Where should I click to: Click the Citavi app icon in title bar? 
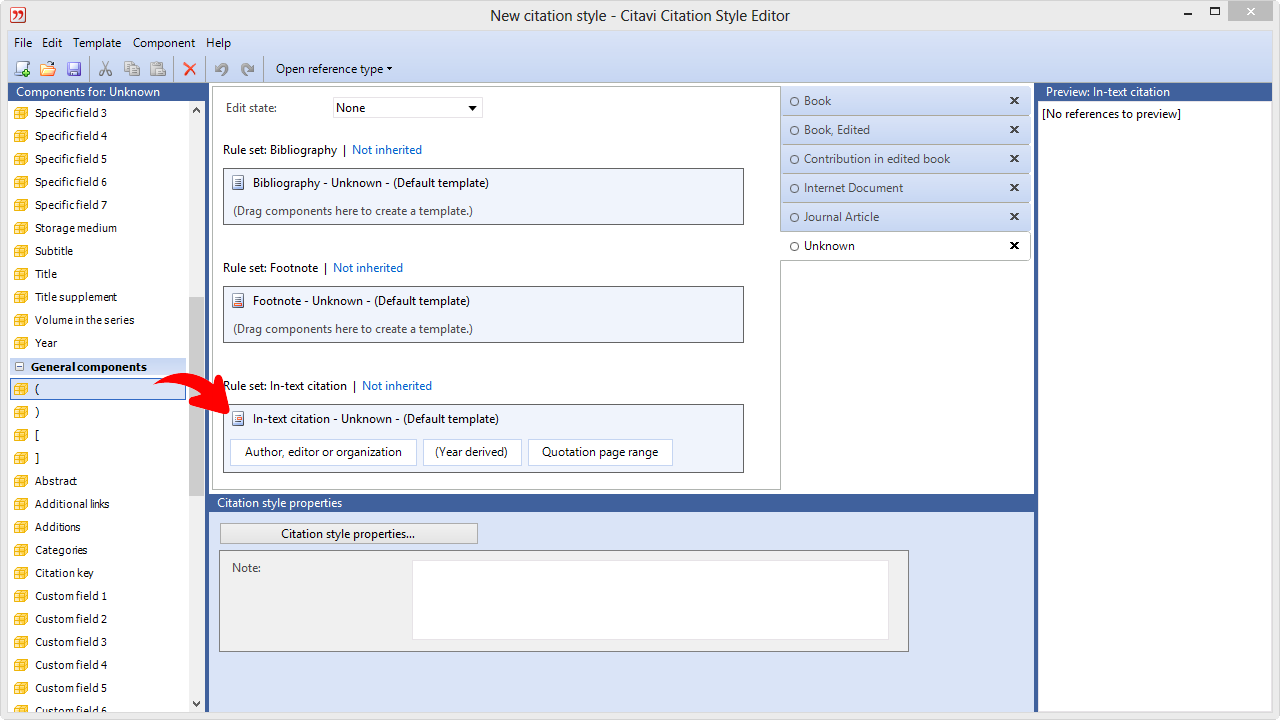tap(18, 15)
